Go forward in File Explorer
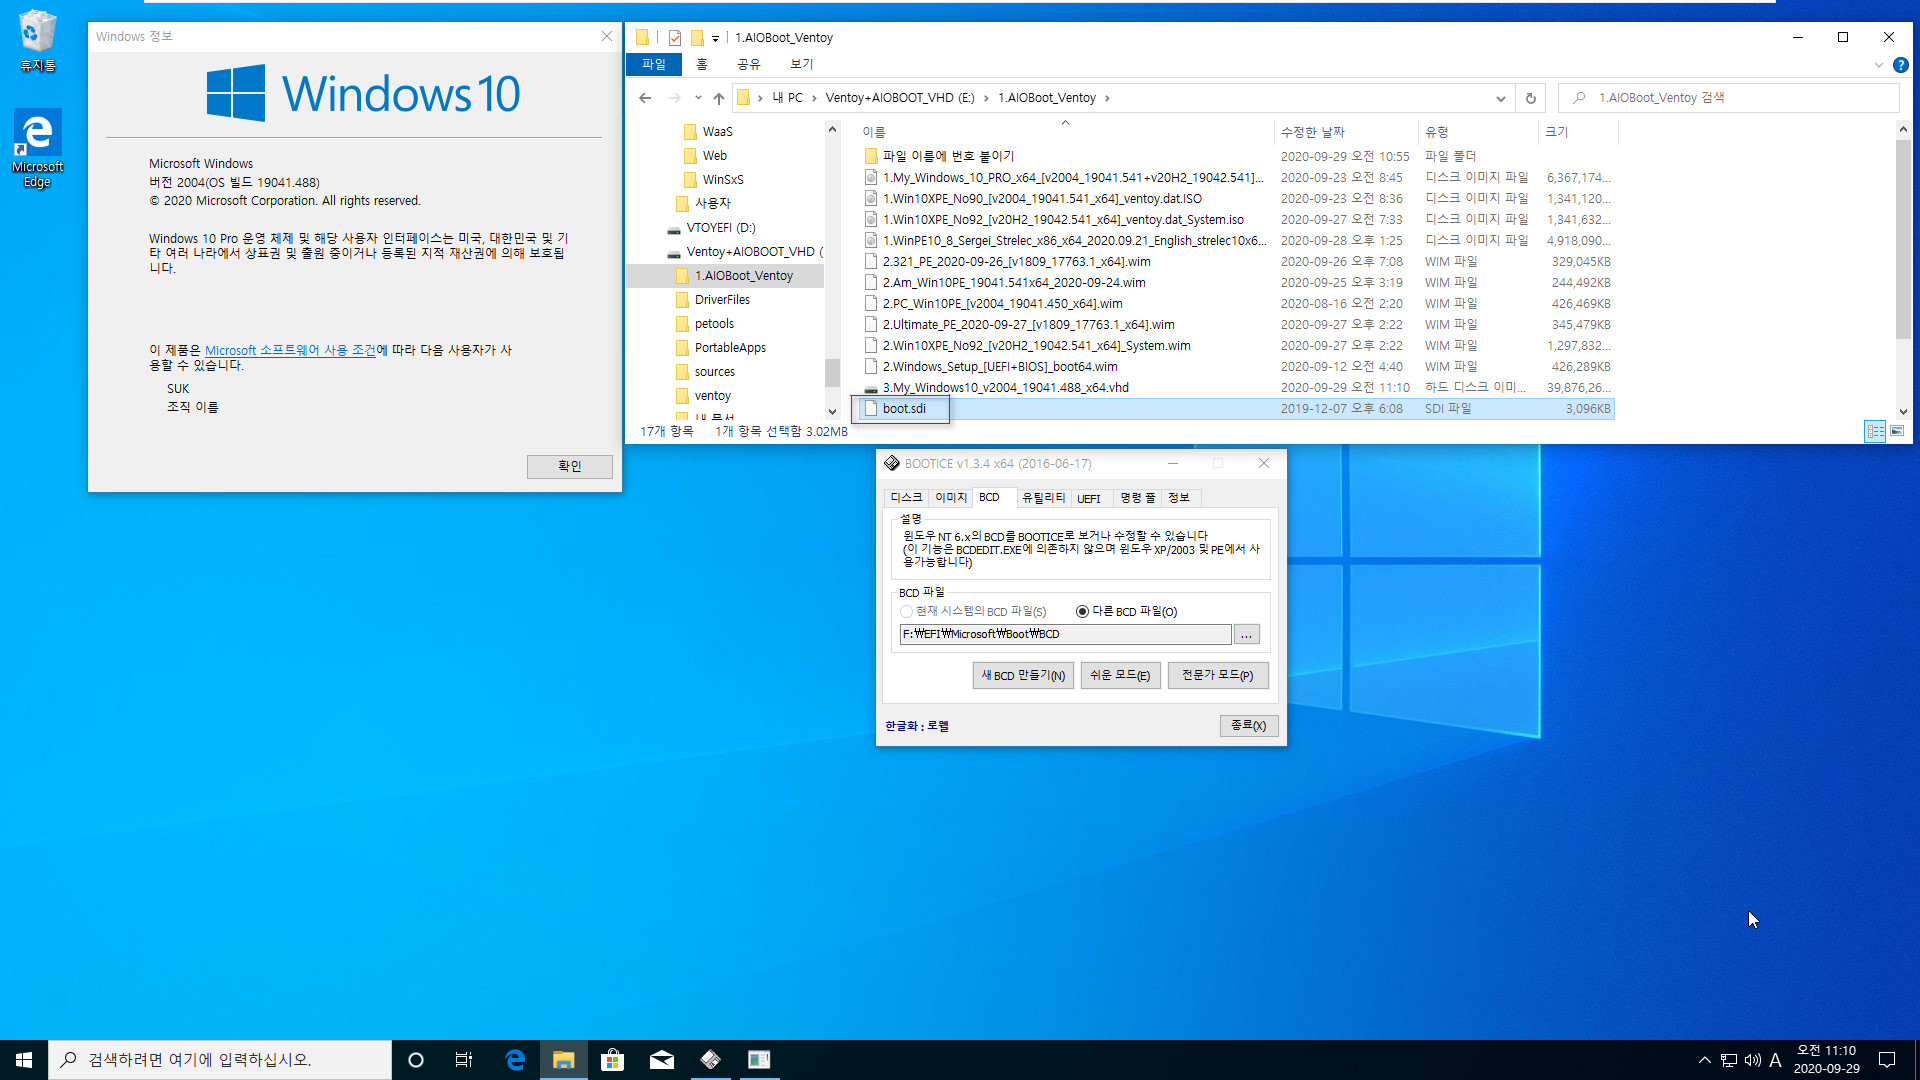1920x1080 pixels. [x=674, y=98]
